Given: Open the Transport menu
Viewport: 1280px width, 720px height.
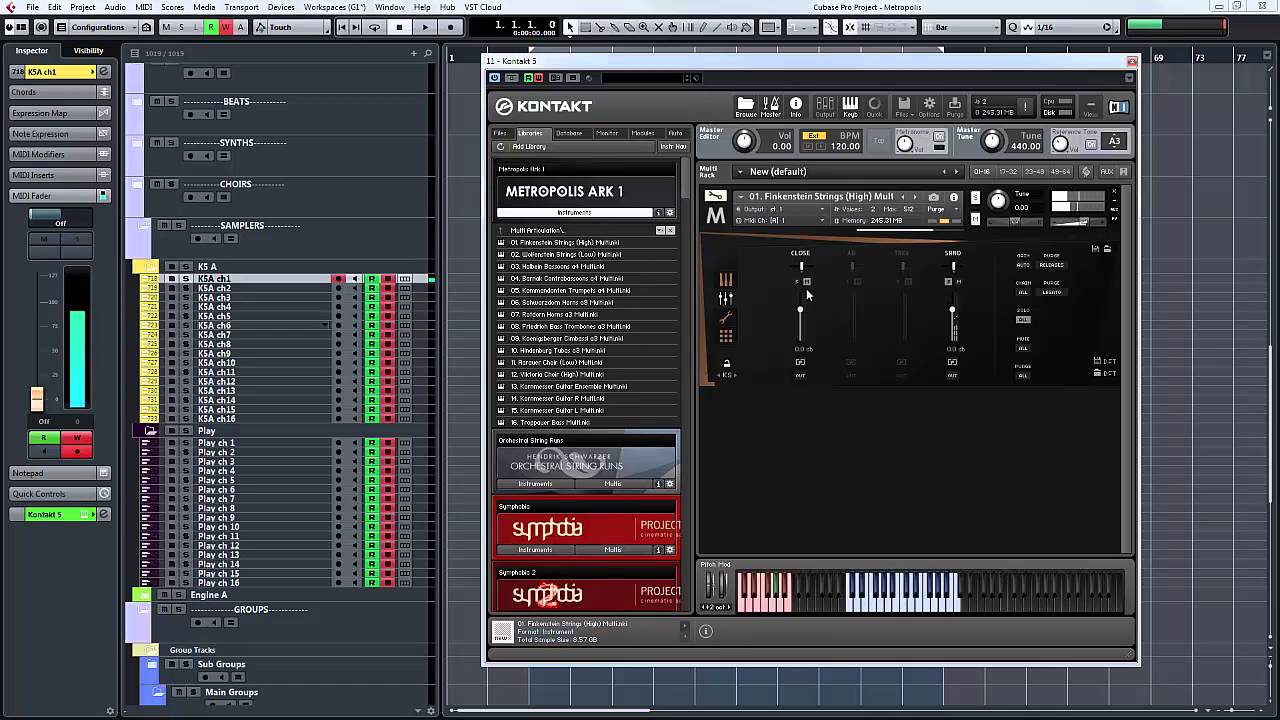Looking at the screenshot, I should (241, 7).
